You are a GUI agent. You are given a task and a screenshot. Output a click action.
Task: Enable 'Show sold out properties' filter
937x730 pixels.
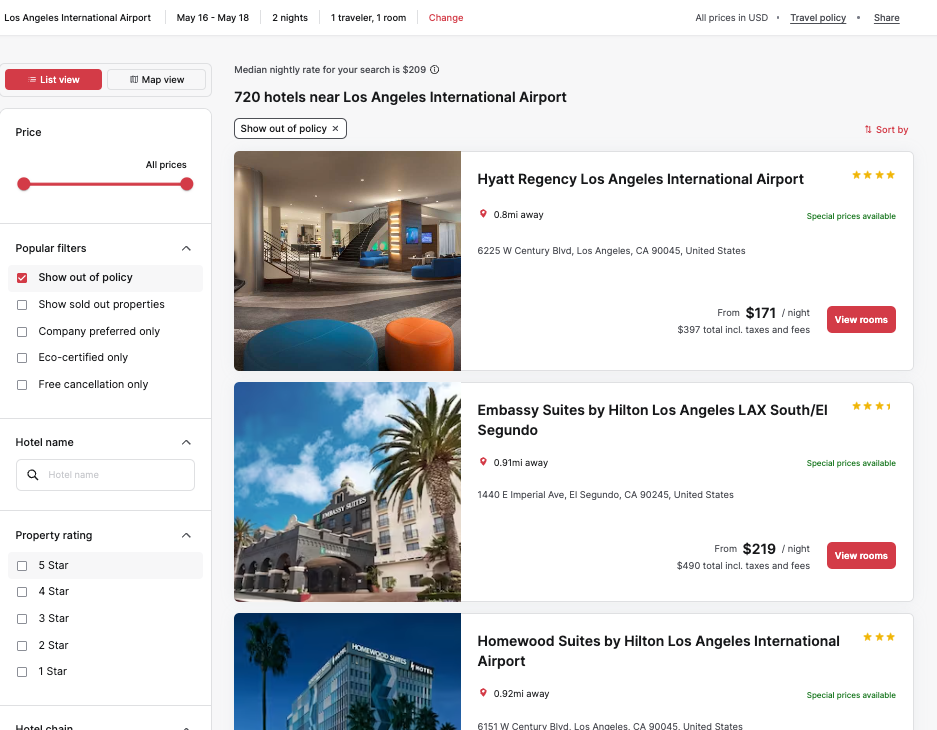(22, 305)
